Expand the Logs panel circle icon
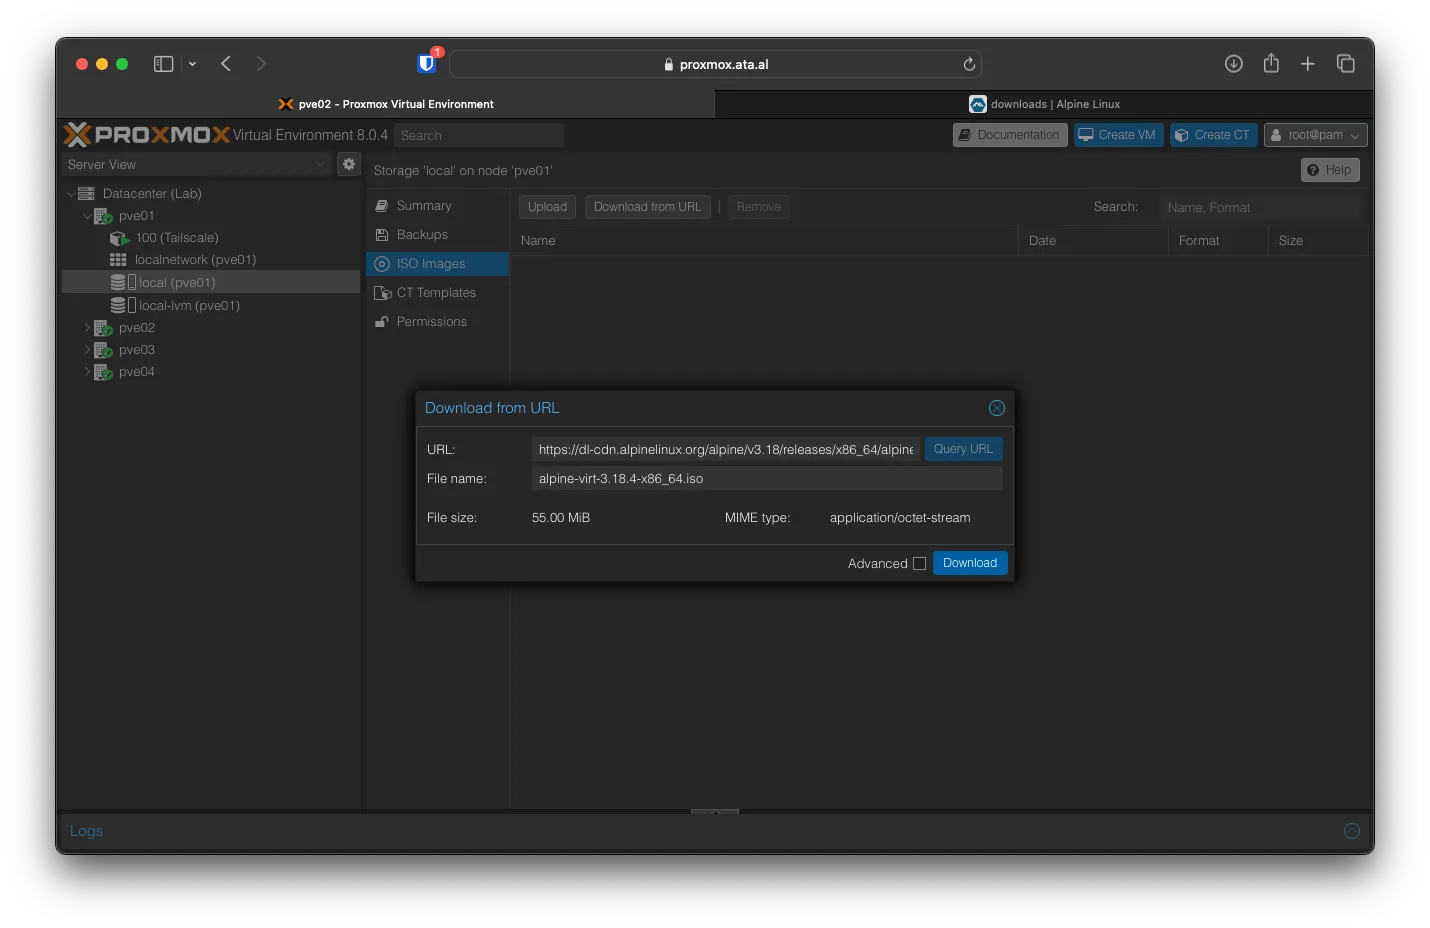Screen dimensions: 1430x928 coord(1352,831)
